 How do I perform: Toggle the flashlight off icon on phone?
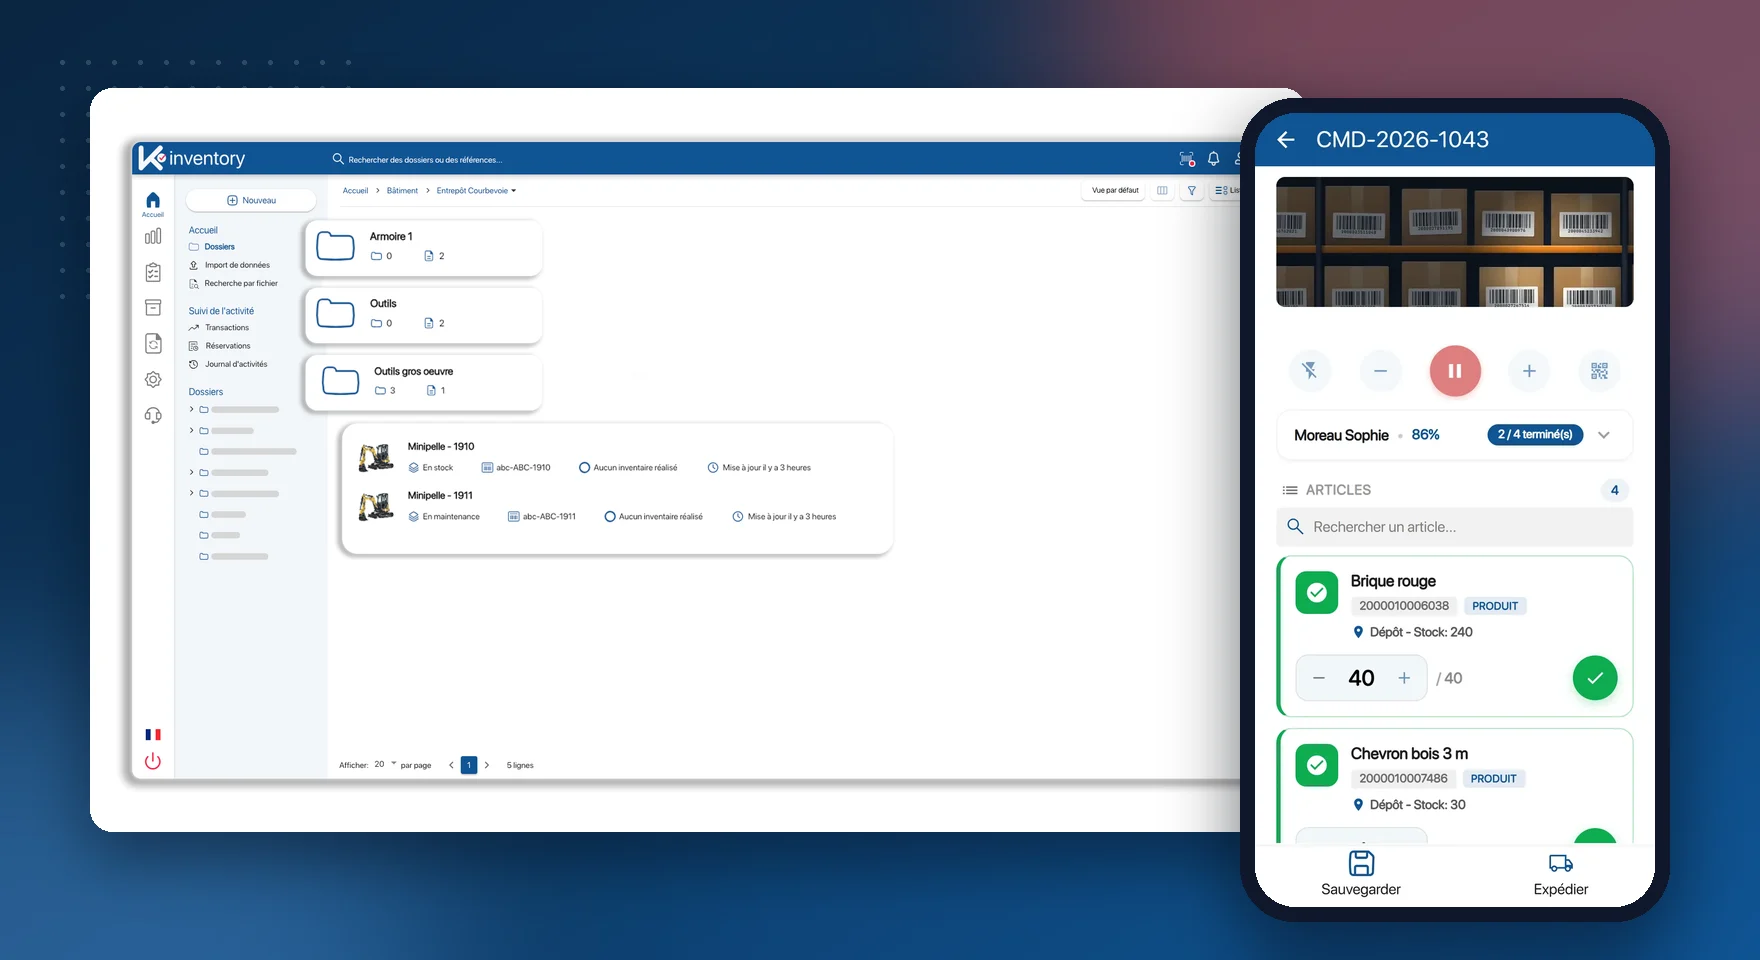click(x=1310, y=371)
